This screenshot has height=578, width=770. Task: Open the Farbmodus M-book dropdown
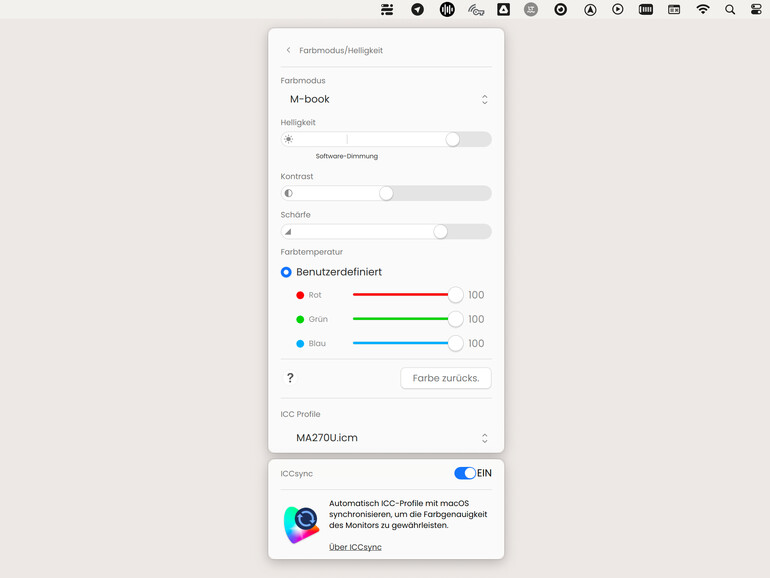pos(386,99)
